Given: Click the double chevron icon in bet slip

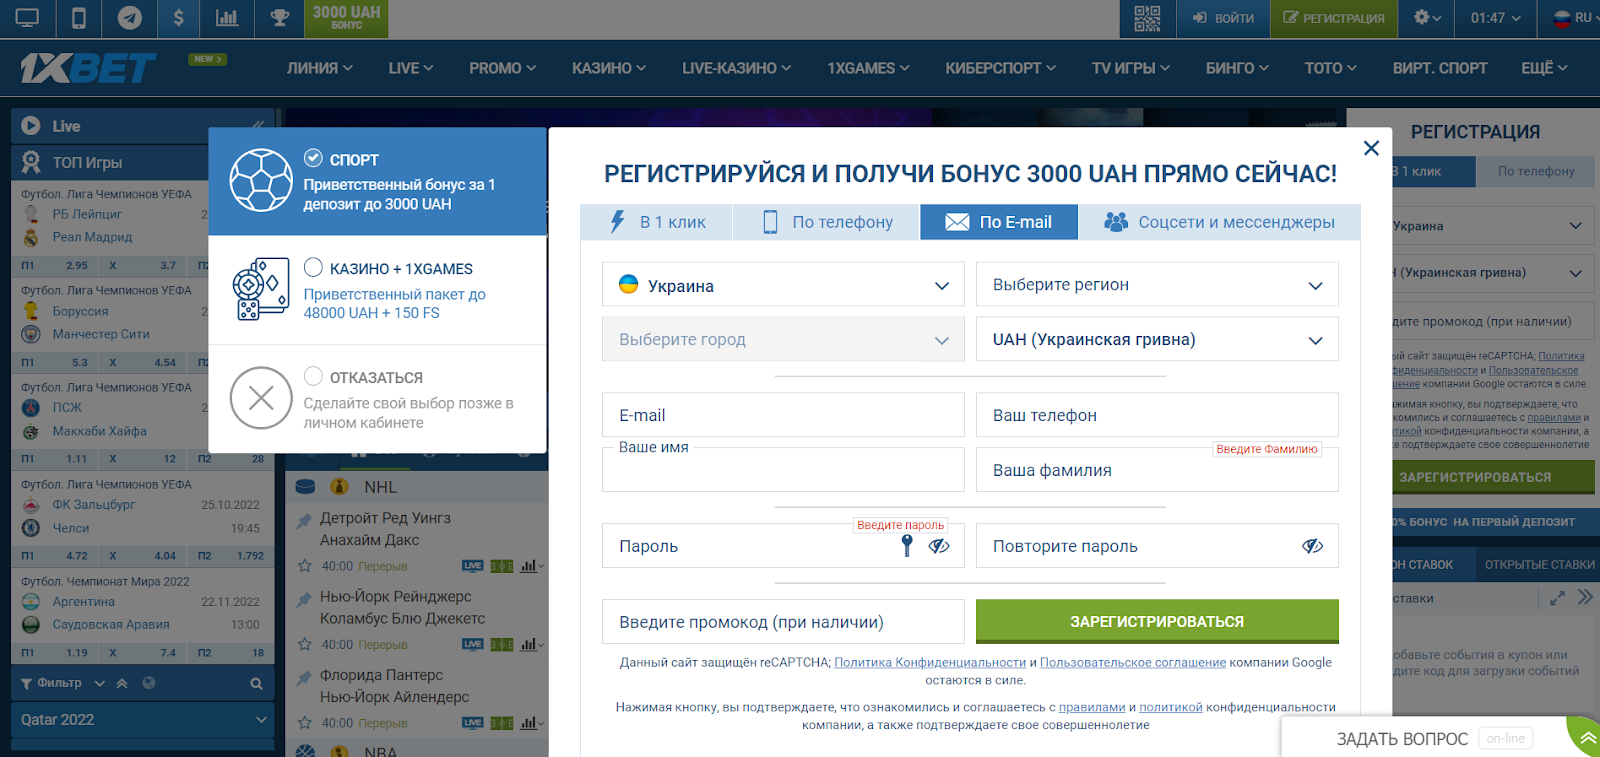Looking at the screenshot, I should (1585, 598).
